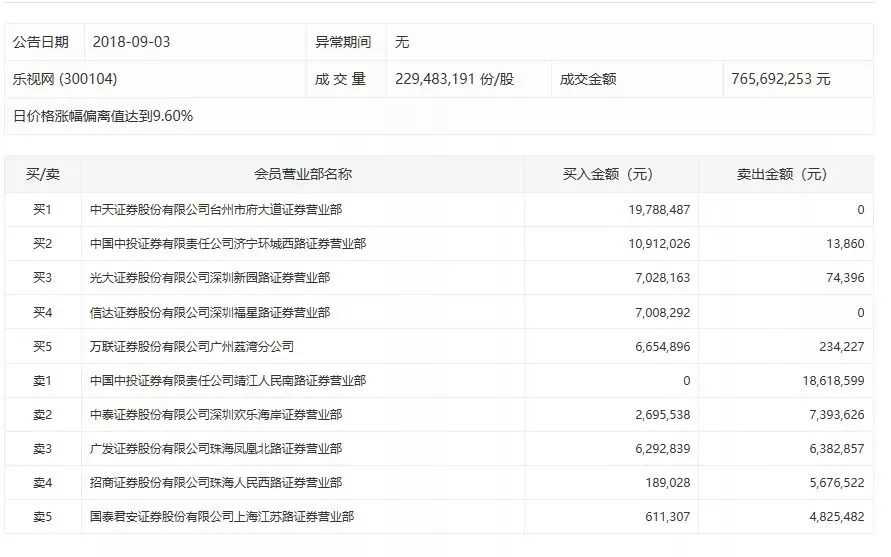
Task: Click 光大证券股份有限公司深圳新园路证券营业部
Action: tap(210, 278)
